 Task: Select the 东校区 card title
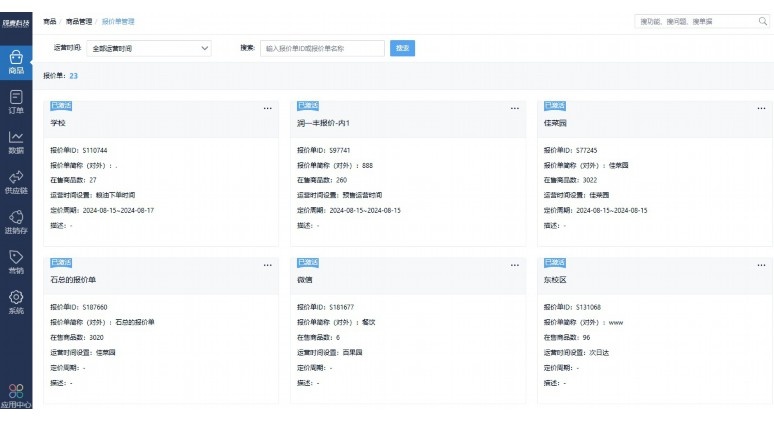555,279
